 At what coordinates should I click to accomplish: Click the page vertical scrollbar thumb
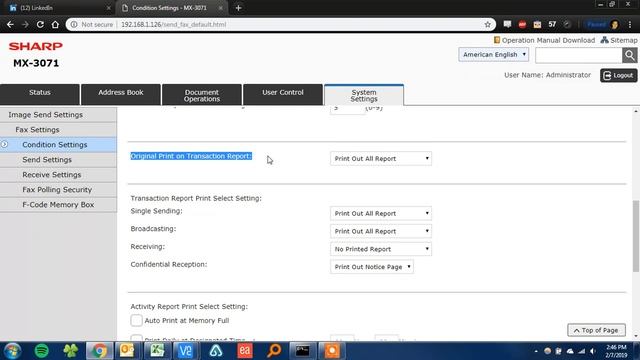click(636, 236)
